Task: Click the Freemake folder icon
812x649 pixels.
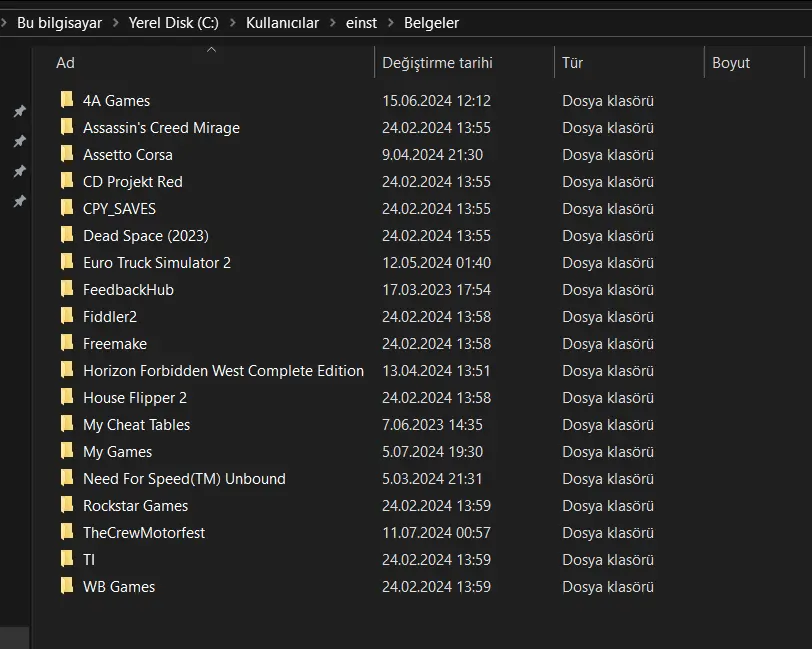Action: (x=67, y=342)
